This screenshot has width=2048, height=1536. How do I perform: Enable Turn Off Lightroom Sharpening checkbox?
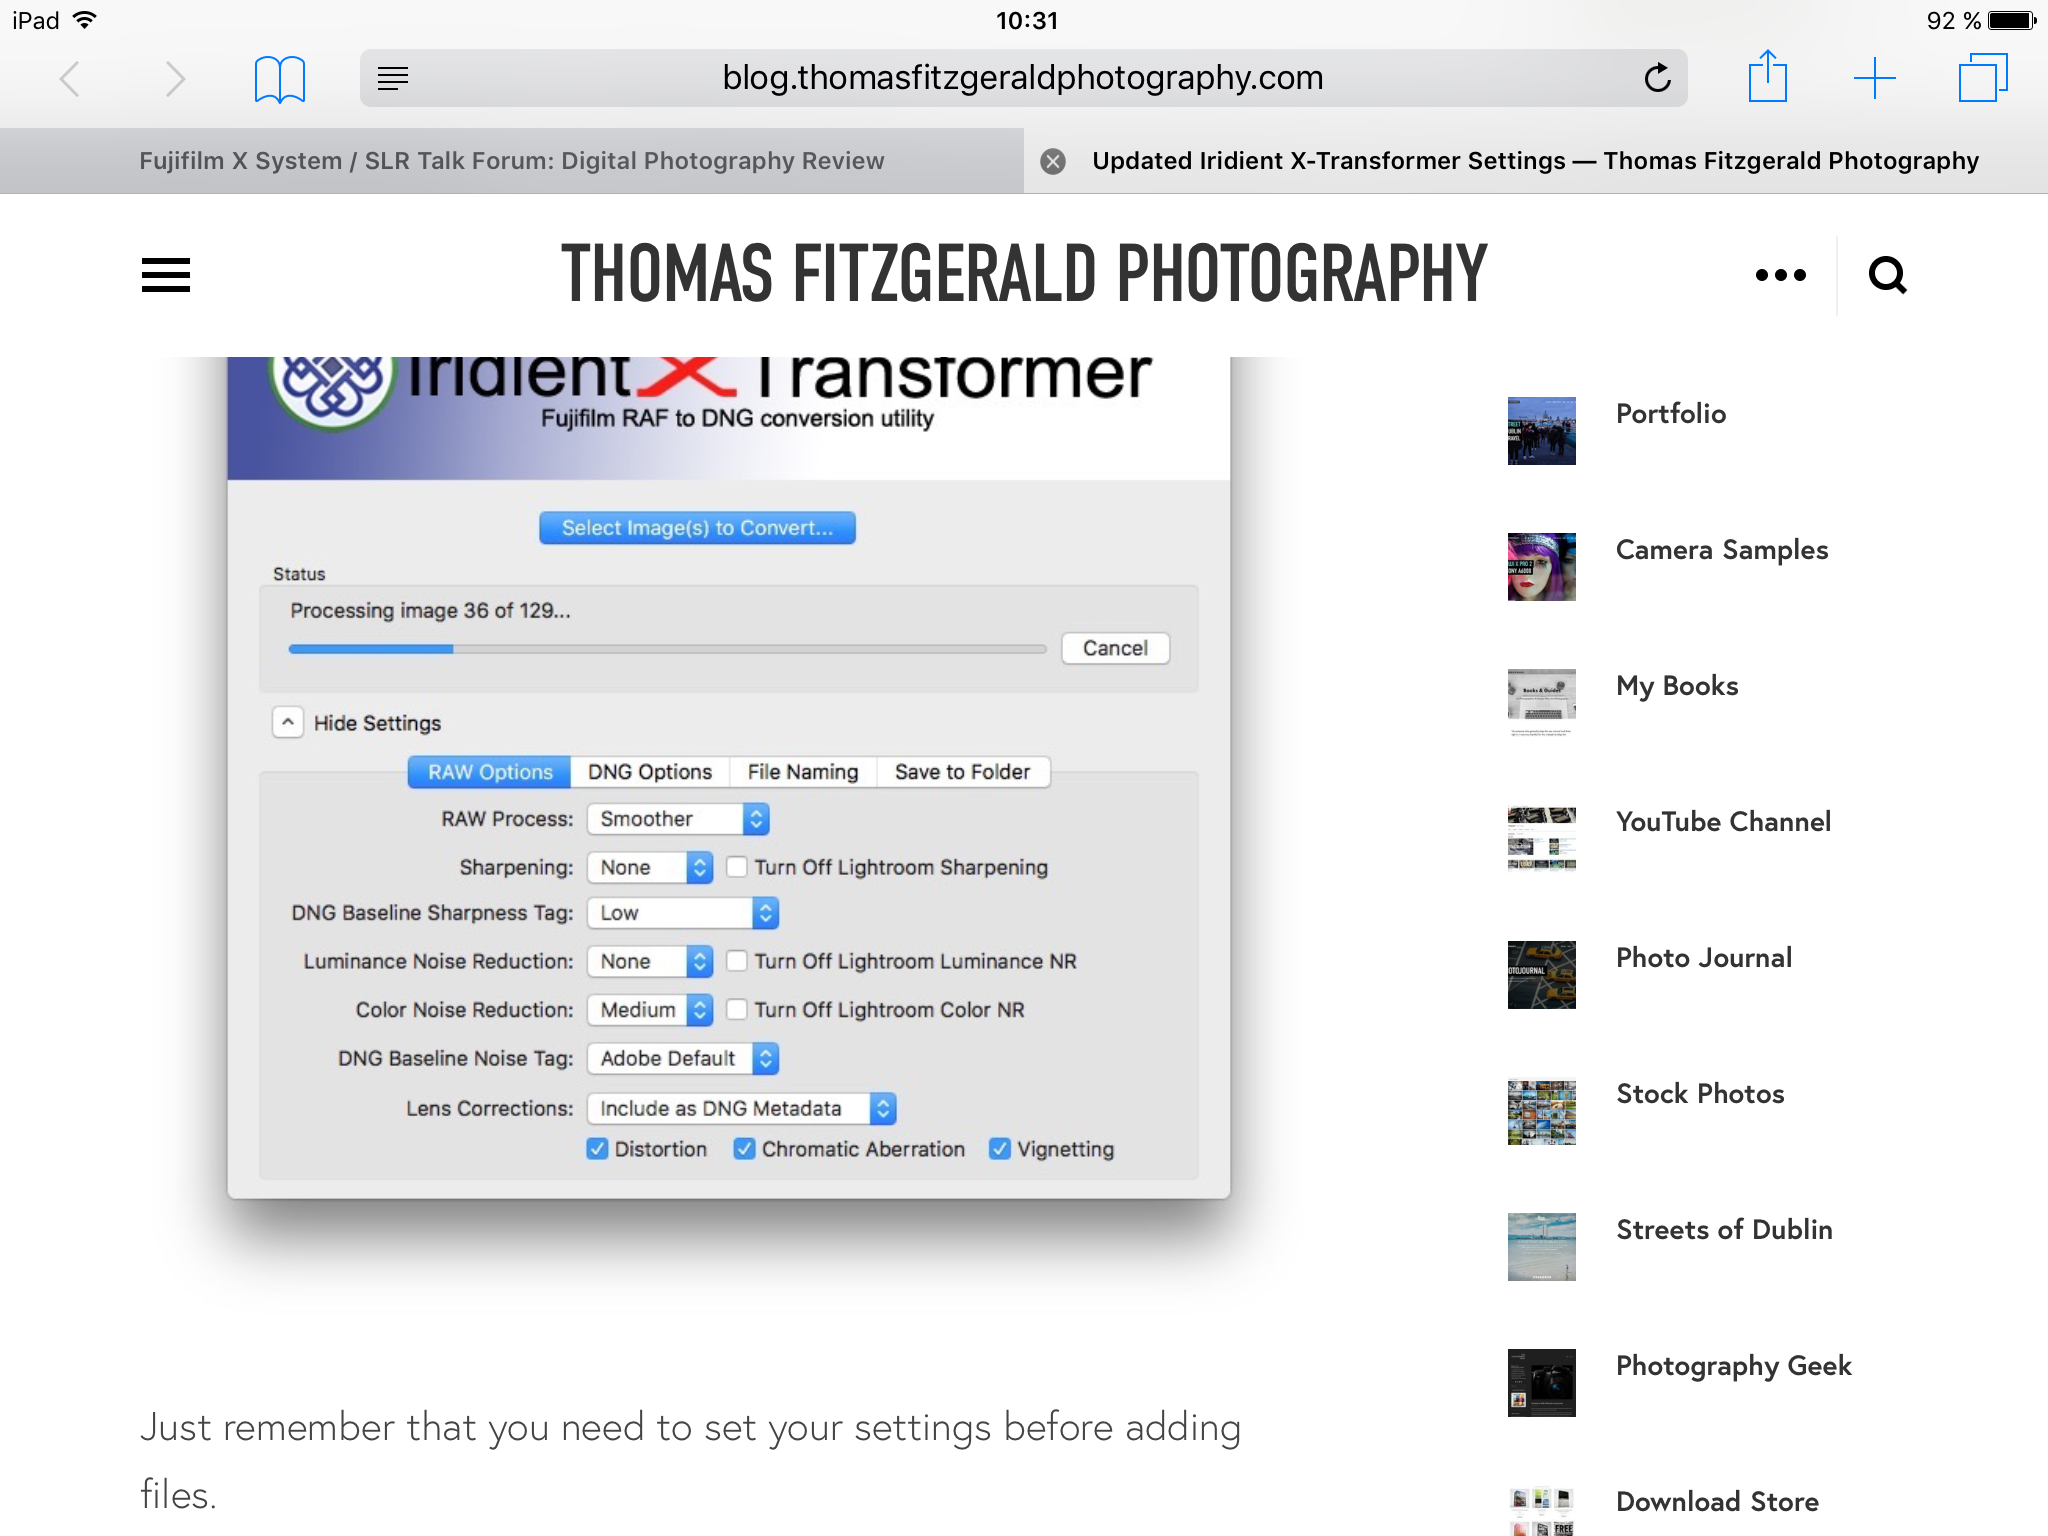[736, 867]
